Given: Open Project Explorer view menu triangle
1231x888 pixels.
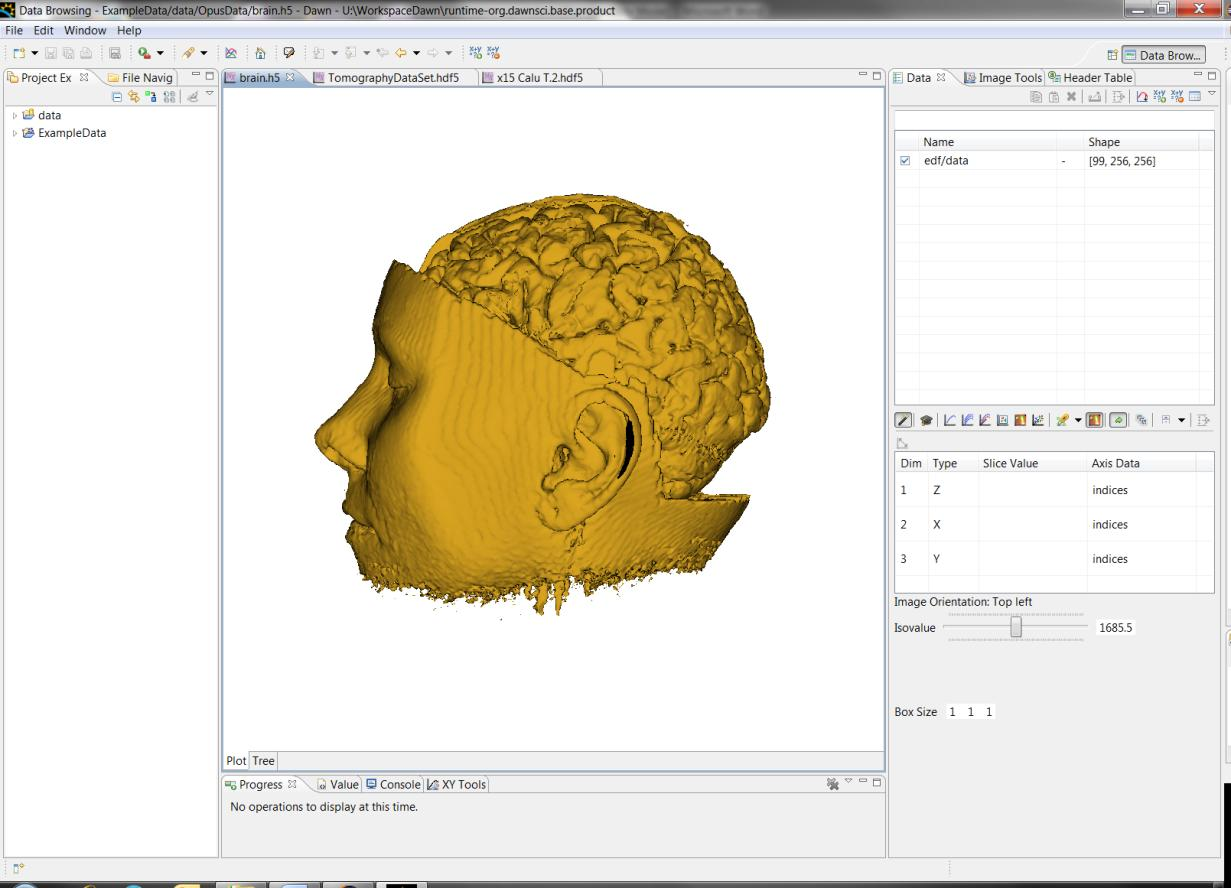Looking at the screenshot, I should 210,93.
